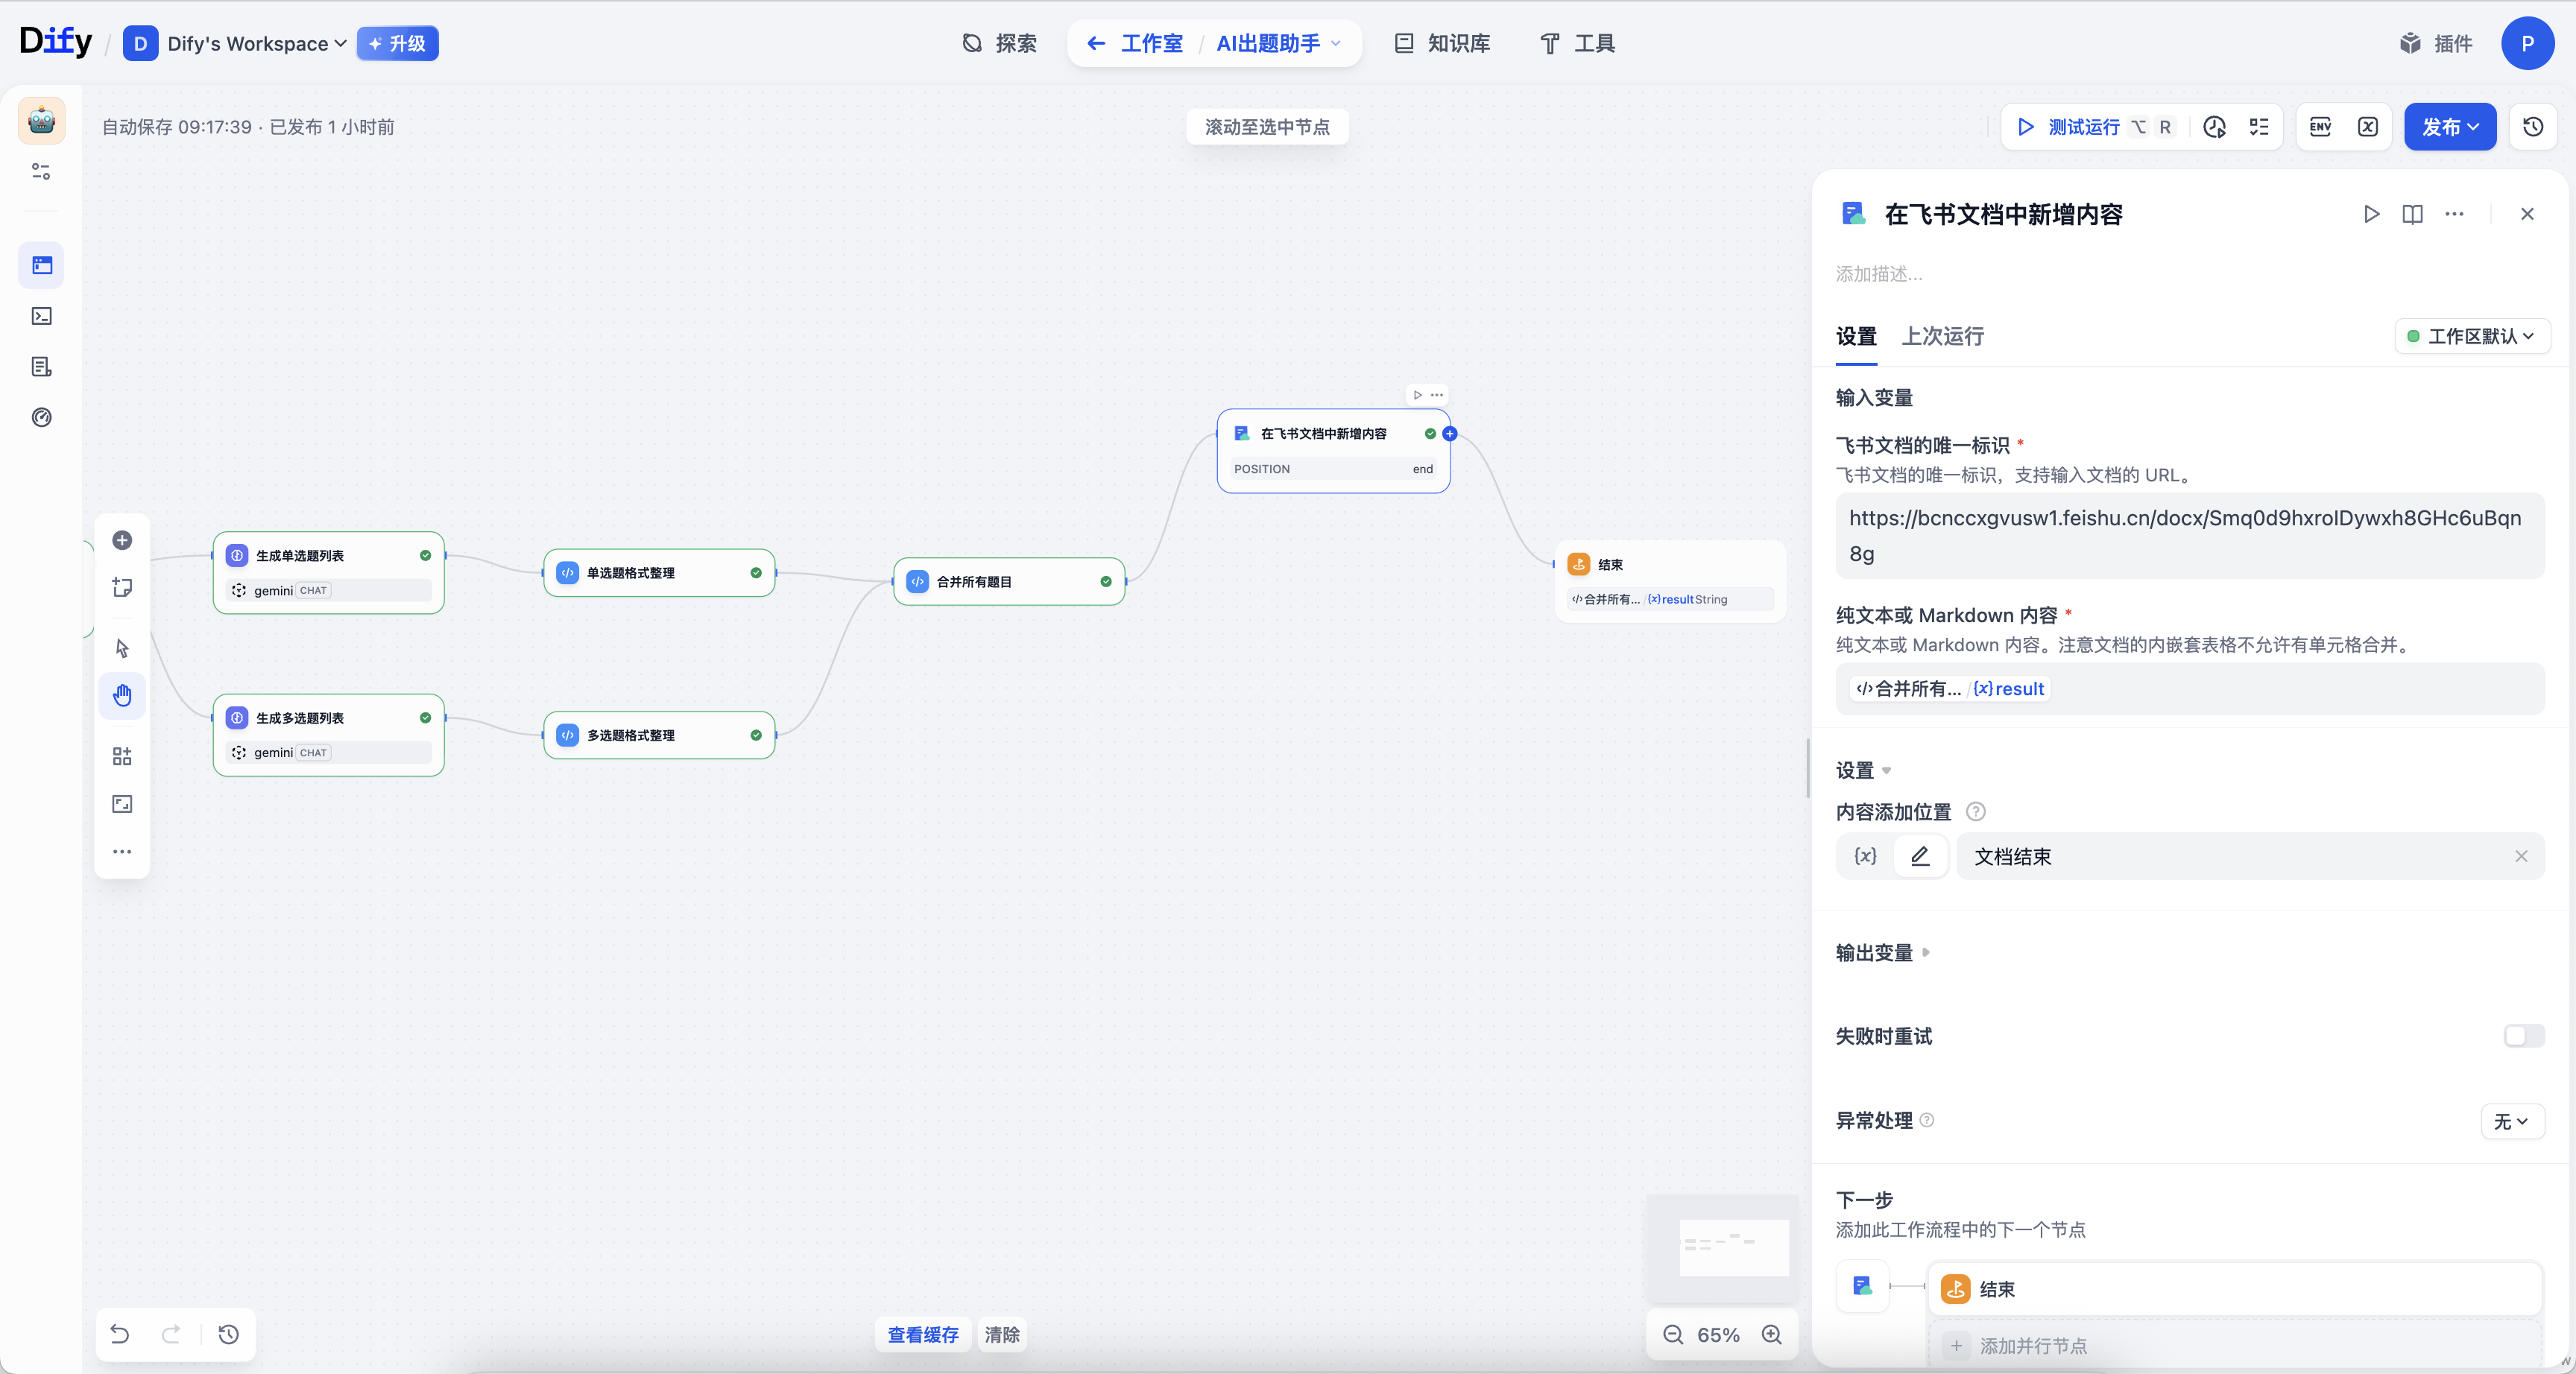The height and width of the screenshot is (1374, 2576).
Task: Click the 测试运行 button
Action: coord(2069,127)
